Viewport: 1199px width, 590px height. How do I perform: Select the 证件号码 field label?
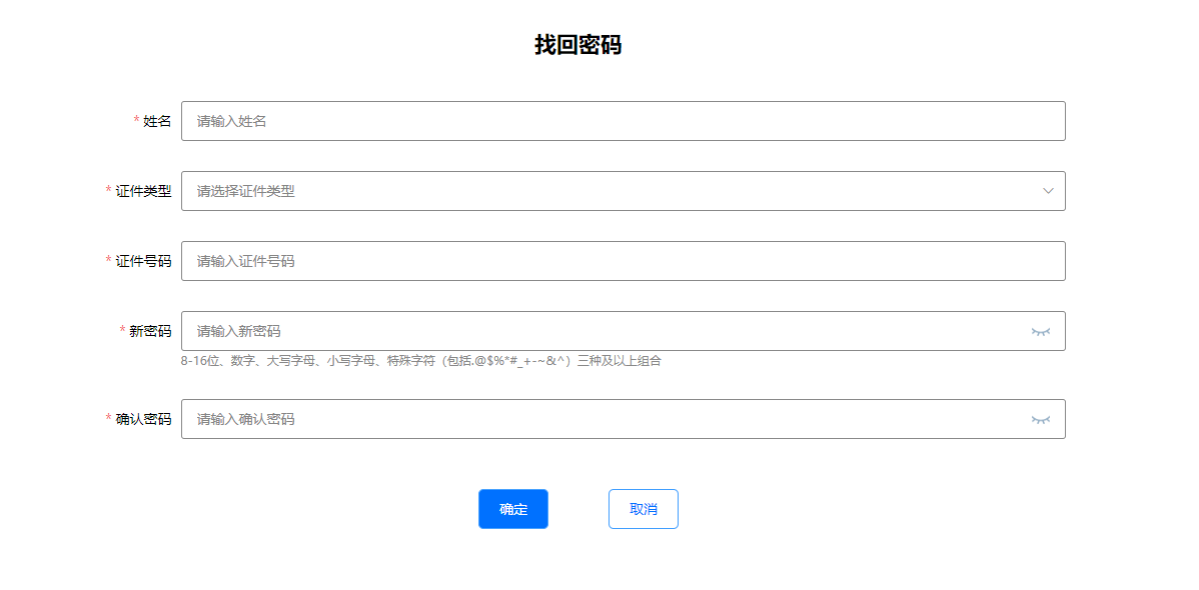tap(143, 261)
